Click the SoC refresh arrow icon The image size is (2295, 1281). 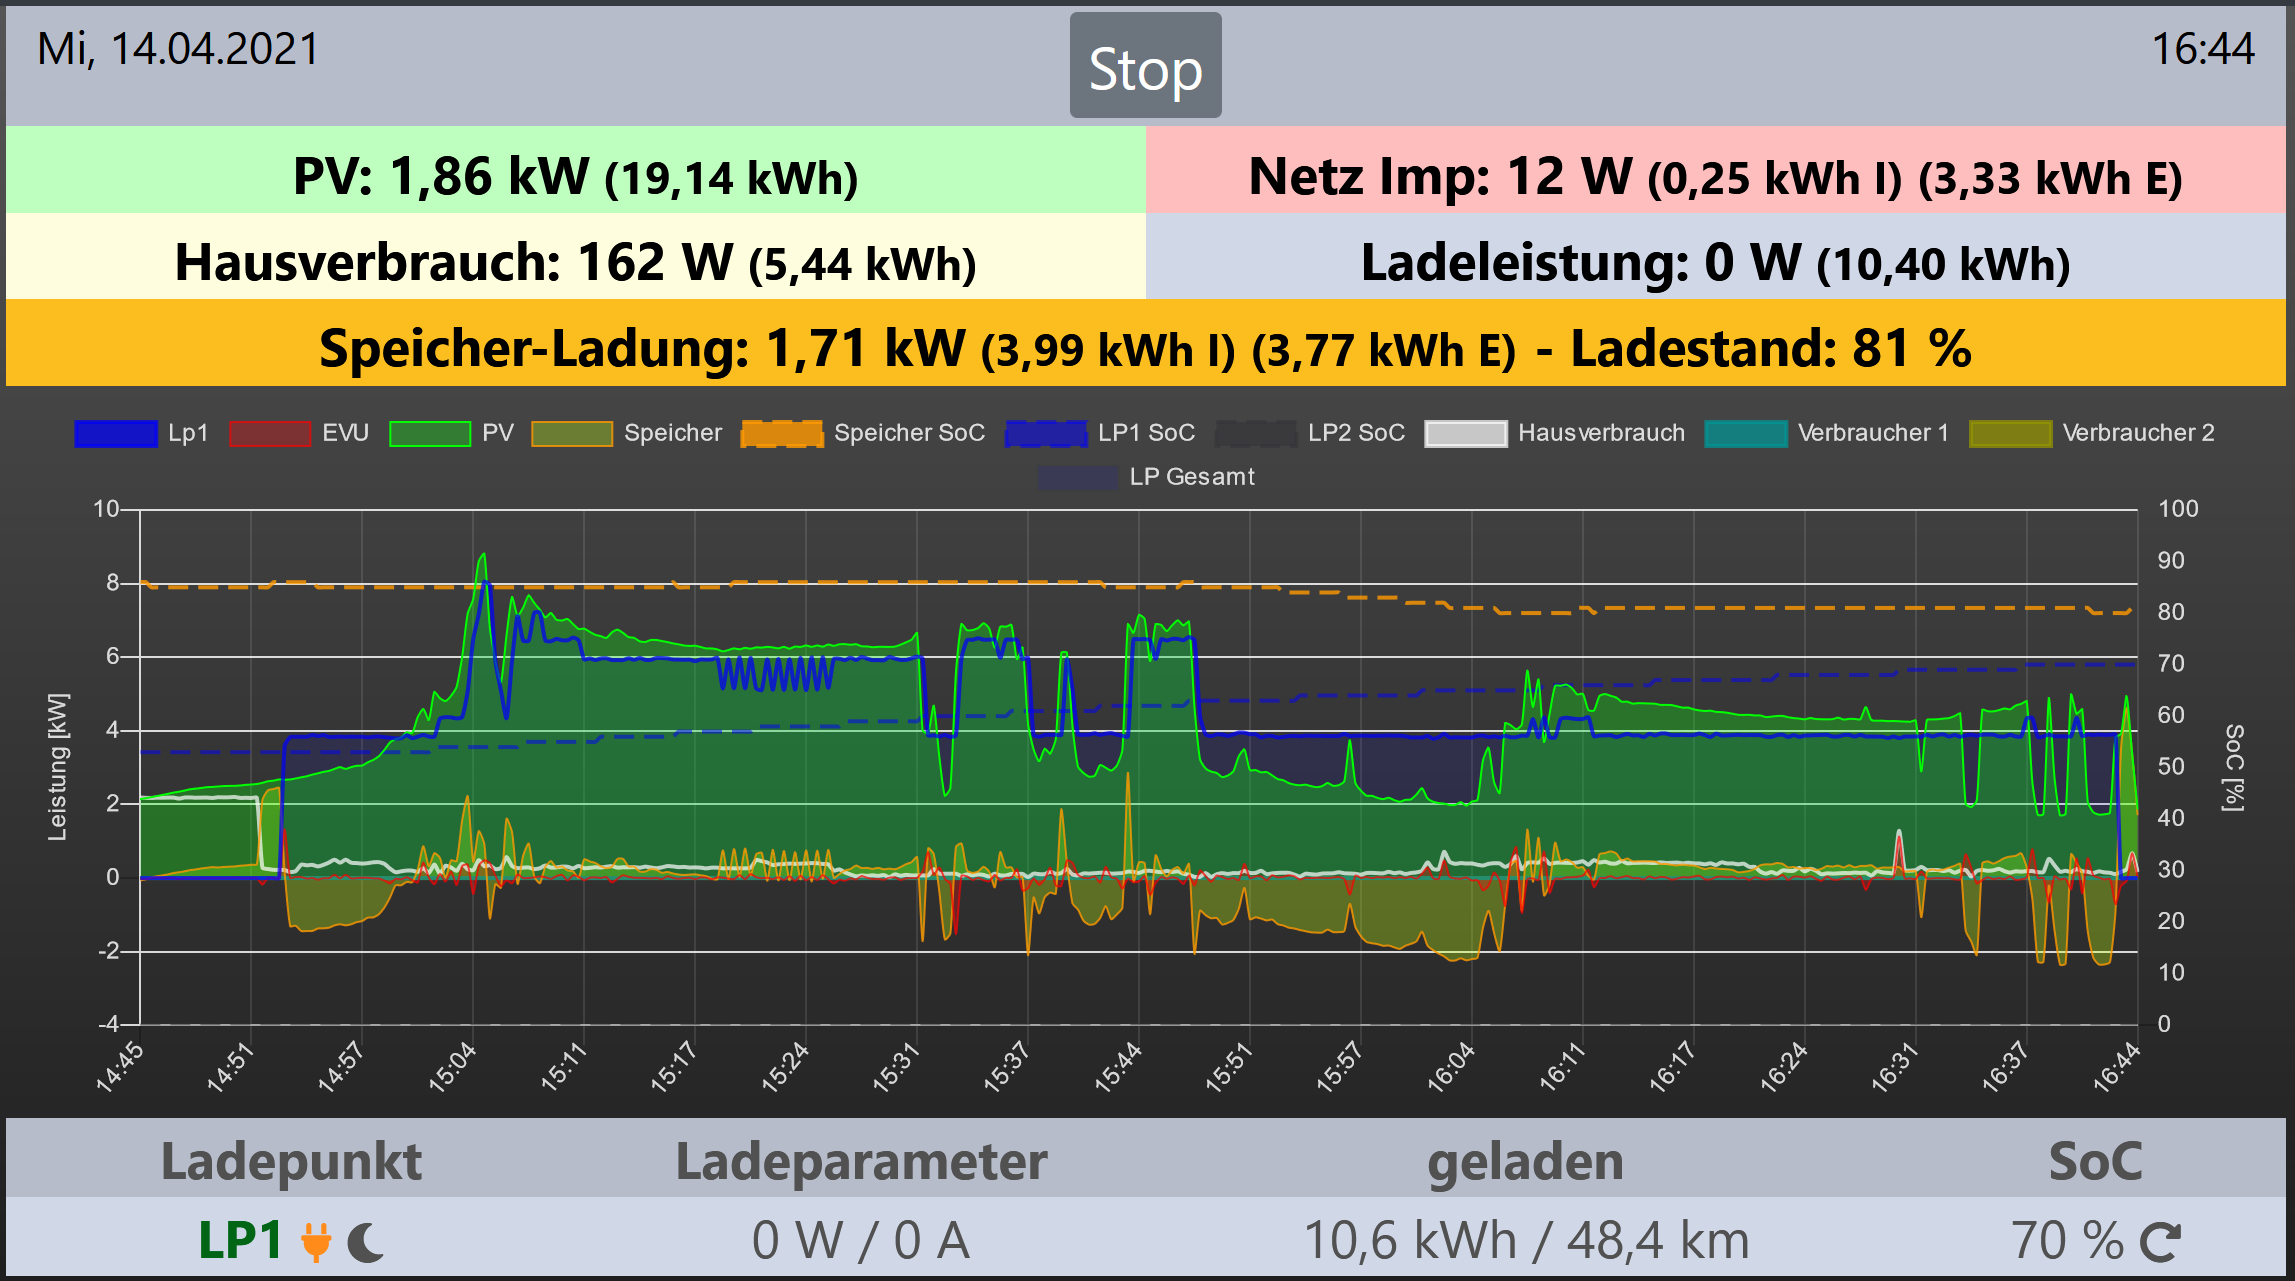coord(2161,1242)
